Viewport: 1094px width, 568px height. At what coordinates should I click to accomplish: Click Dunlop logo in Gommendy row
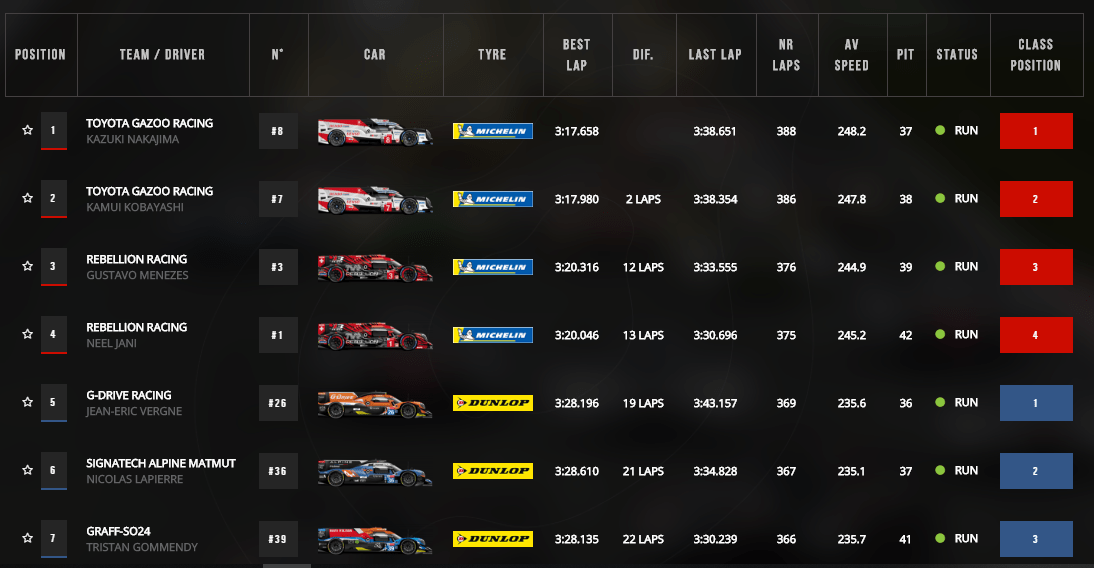click(493, 539)
